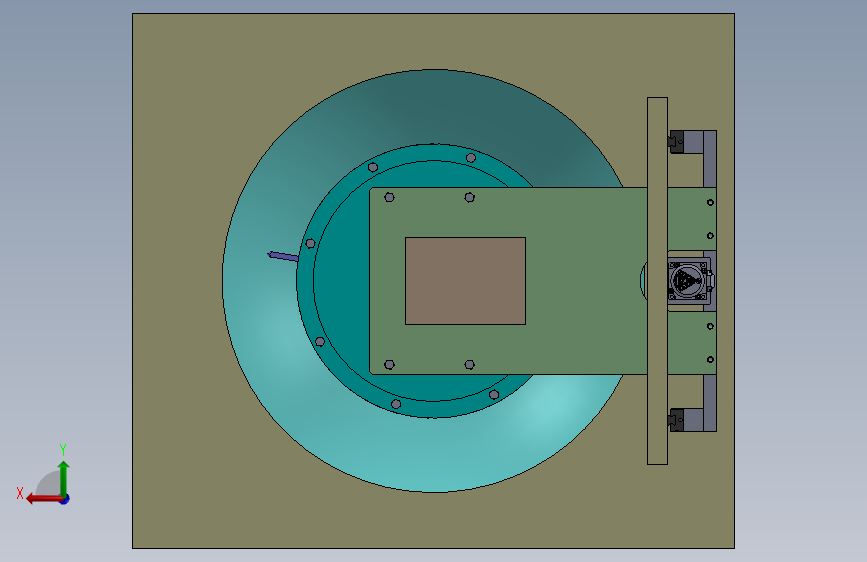867x562 pixels.
Task: Click the green Y axis of orientation triad
Action: pyautogui.click(x=64, y=478)
